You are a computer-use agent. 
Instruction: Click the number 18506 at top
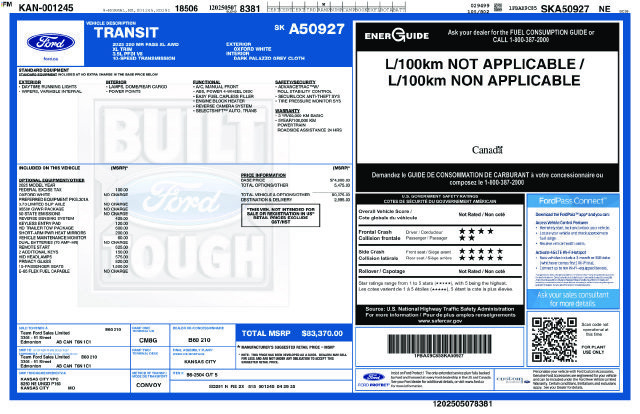tap(186, 8)
